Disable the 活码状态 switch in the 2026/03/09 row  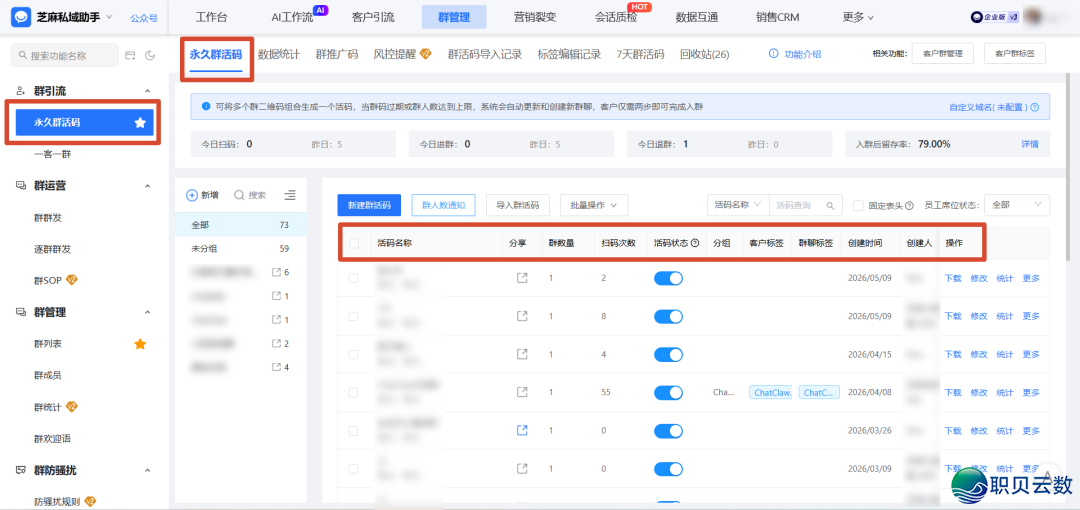click(668, 468)
